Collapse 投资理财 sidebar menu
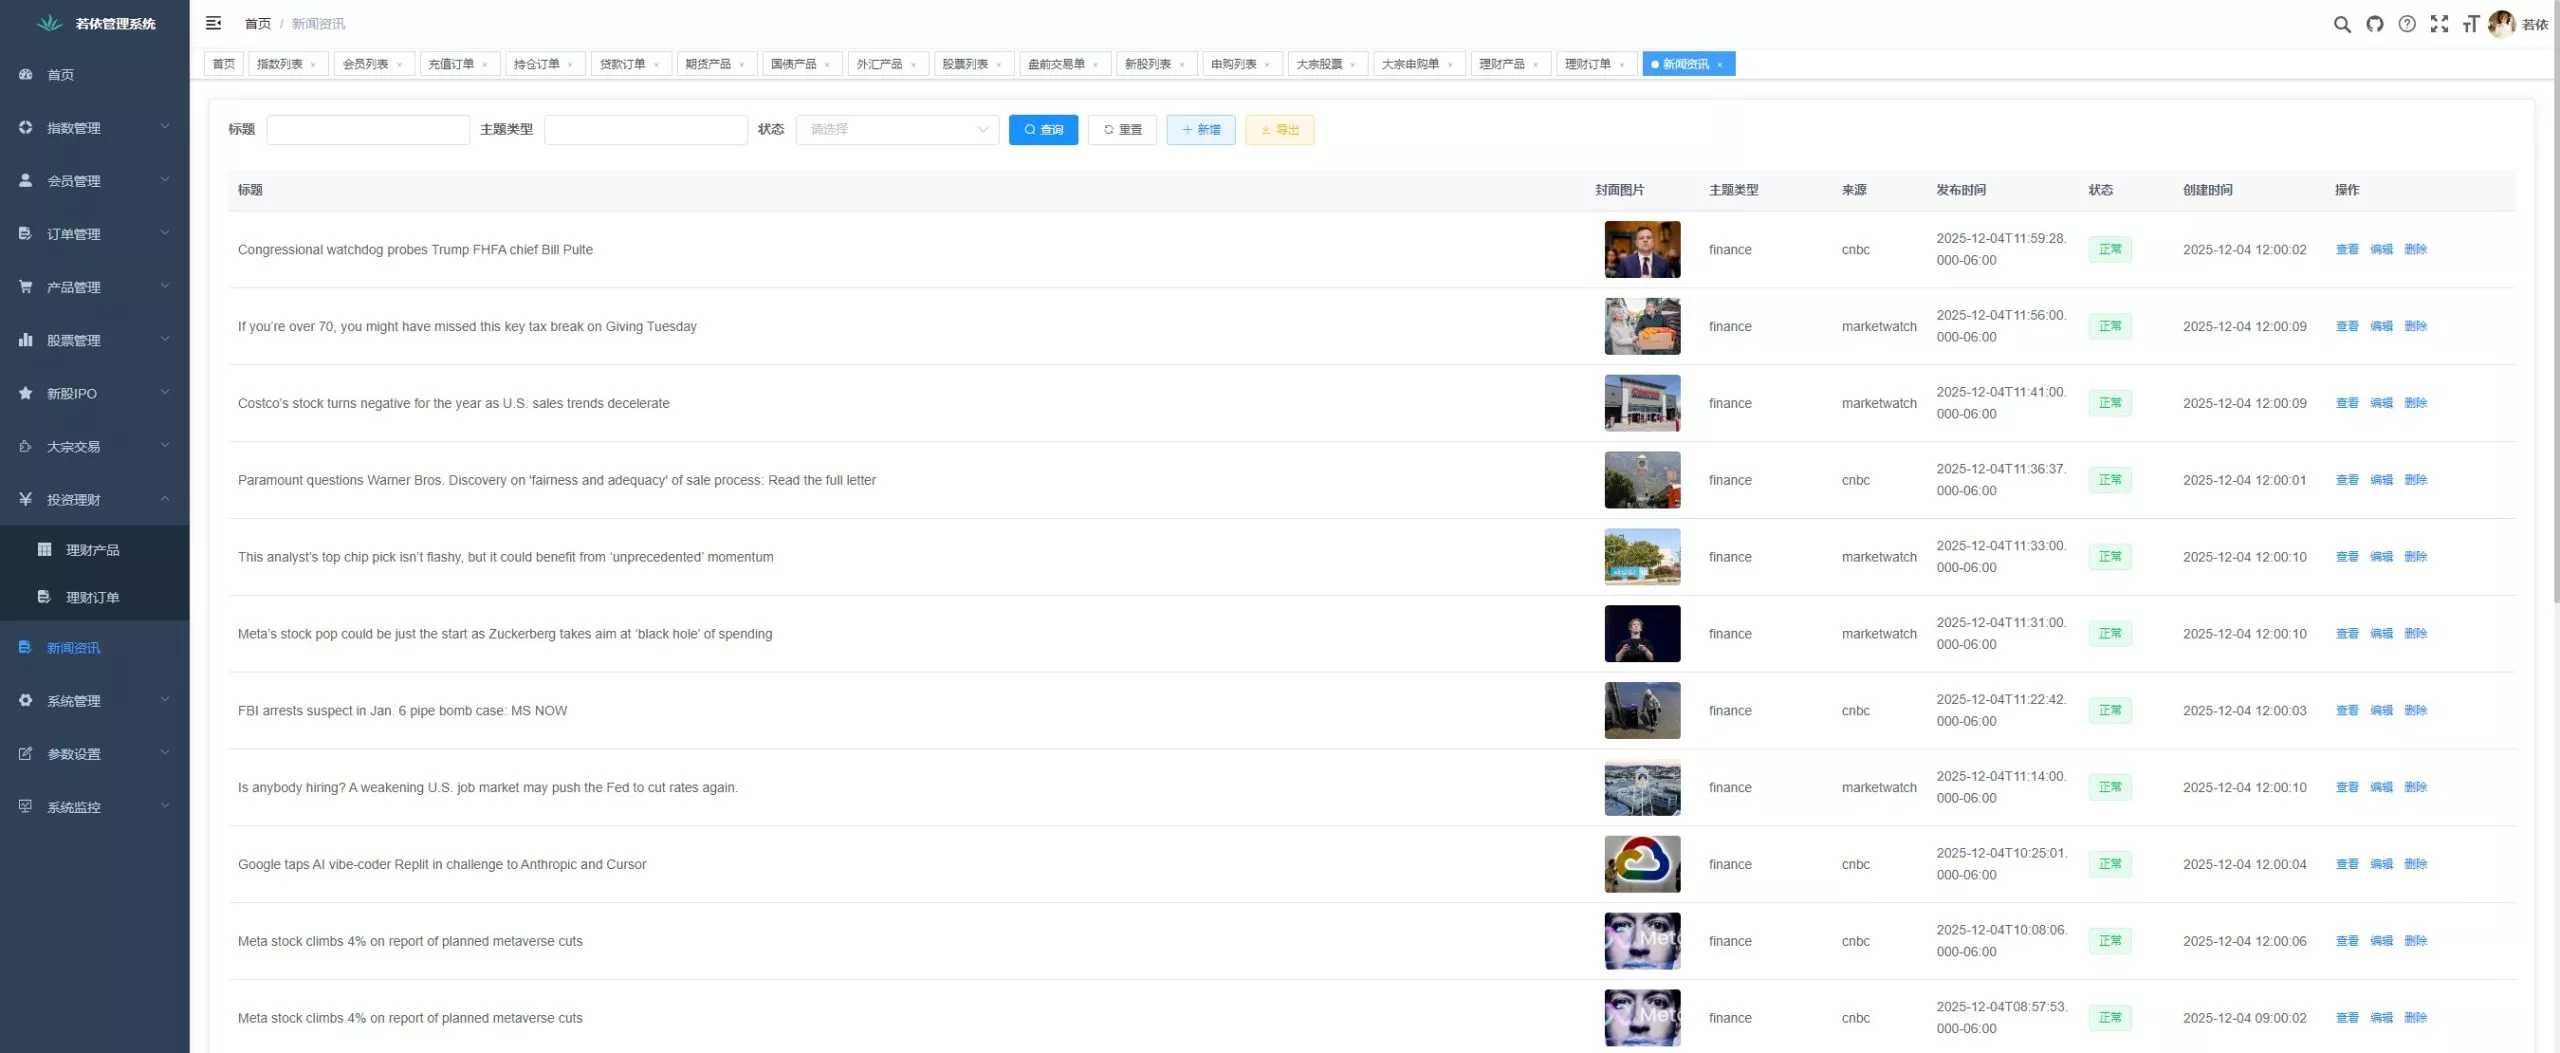This screenshot has height=1053, width=2560. [x=94, y=500]
